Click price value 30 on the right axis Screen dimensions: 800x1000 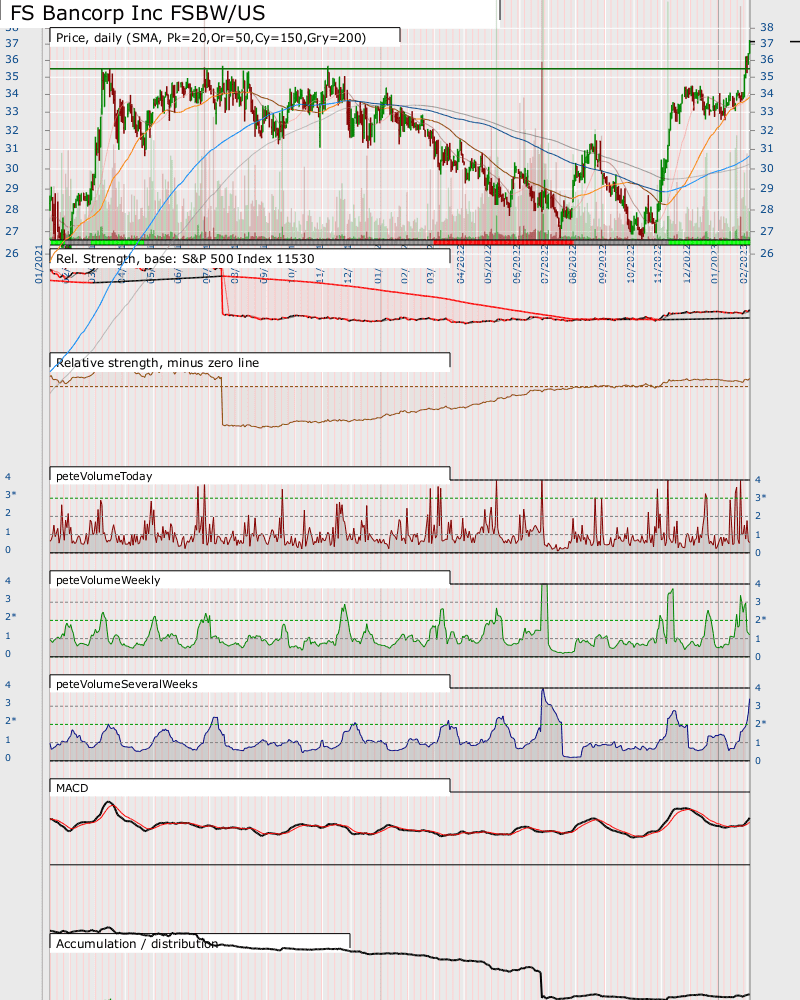pos(766,168)
